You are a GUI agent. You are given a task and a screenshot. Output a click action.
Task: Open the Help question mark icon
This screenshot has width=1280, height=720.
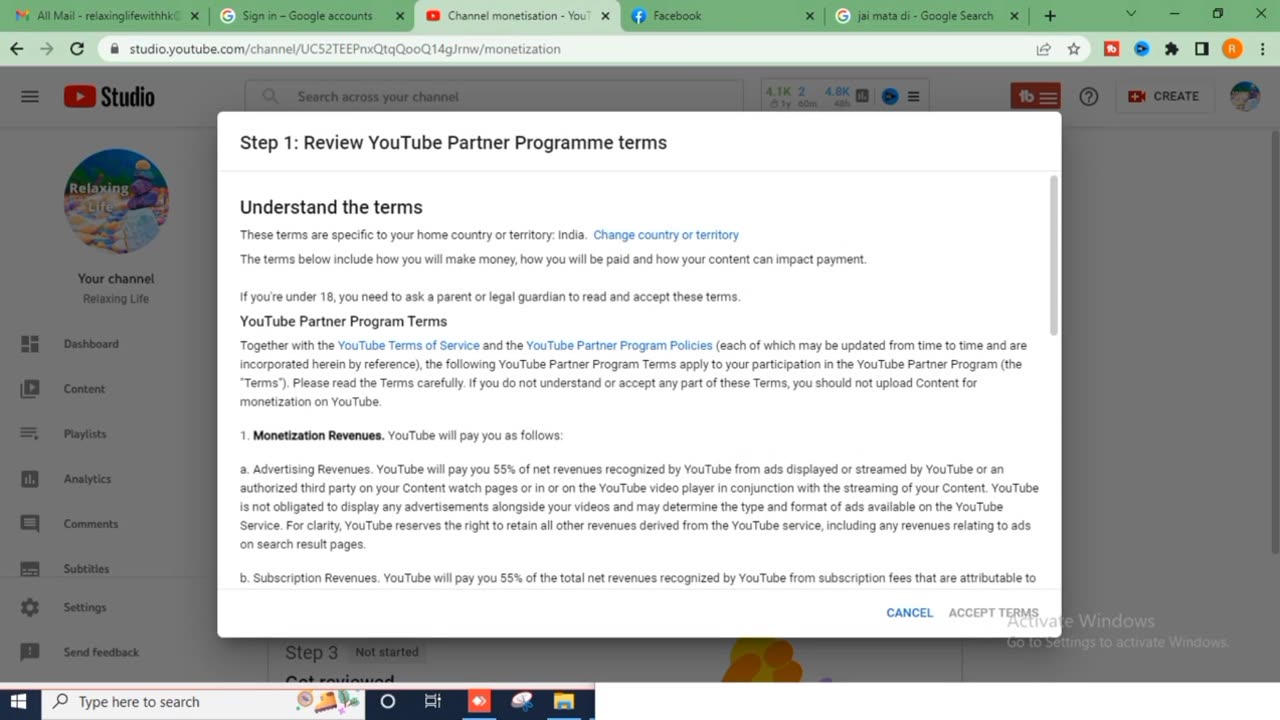[1089, 96]
